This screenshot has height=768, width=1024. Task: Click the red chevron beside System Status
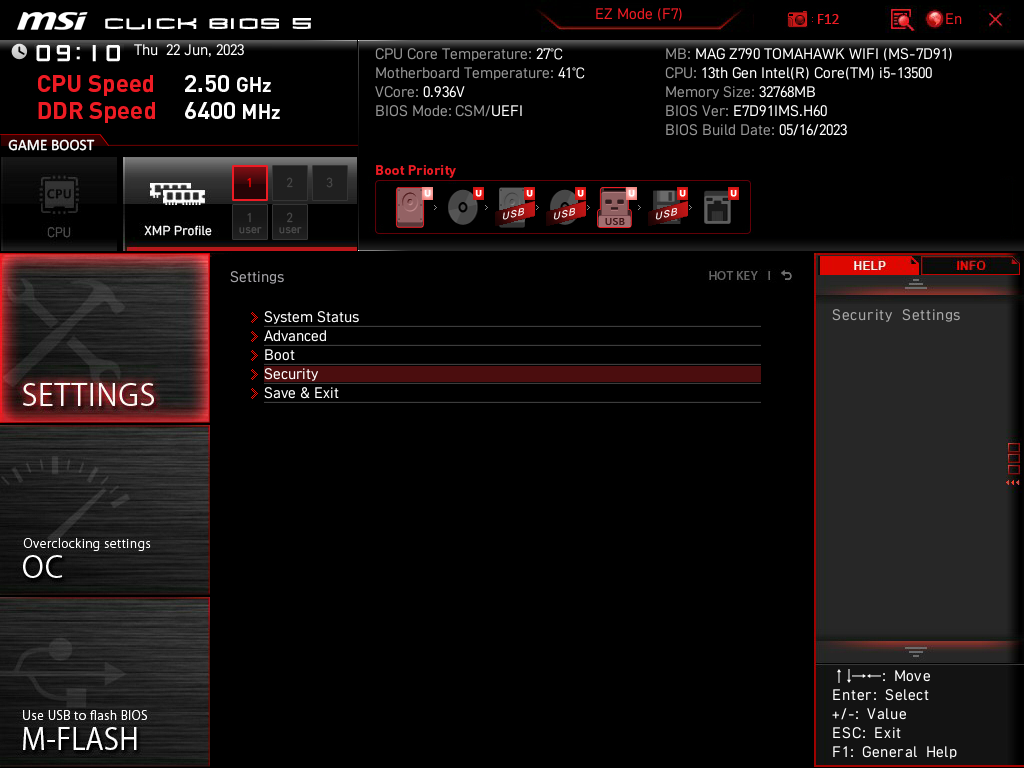(254, 317)
